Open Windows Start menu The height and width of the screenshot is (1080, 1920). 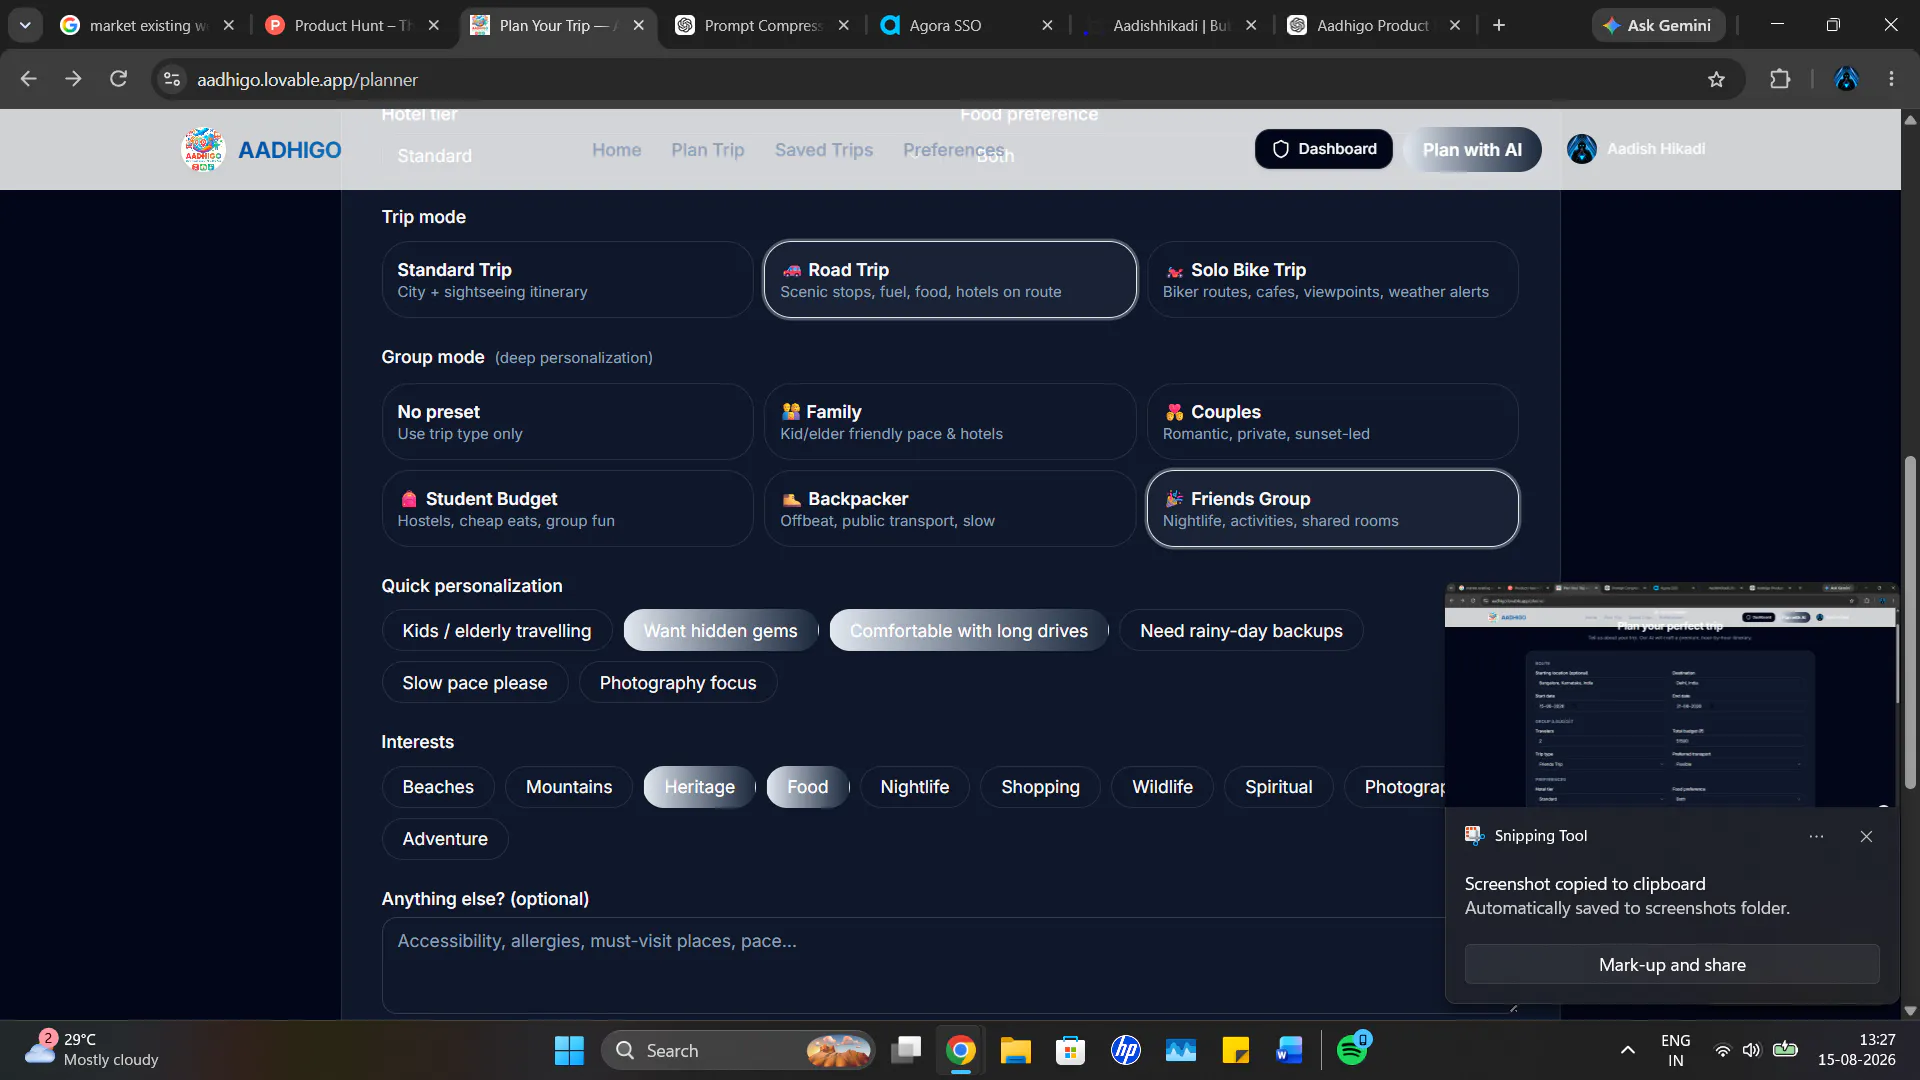[569, 1051]
